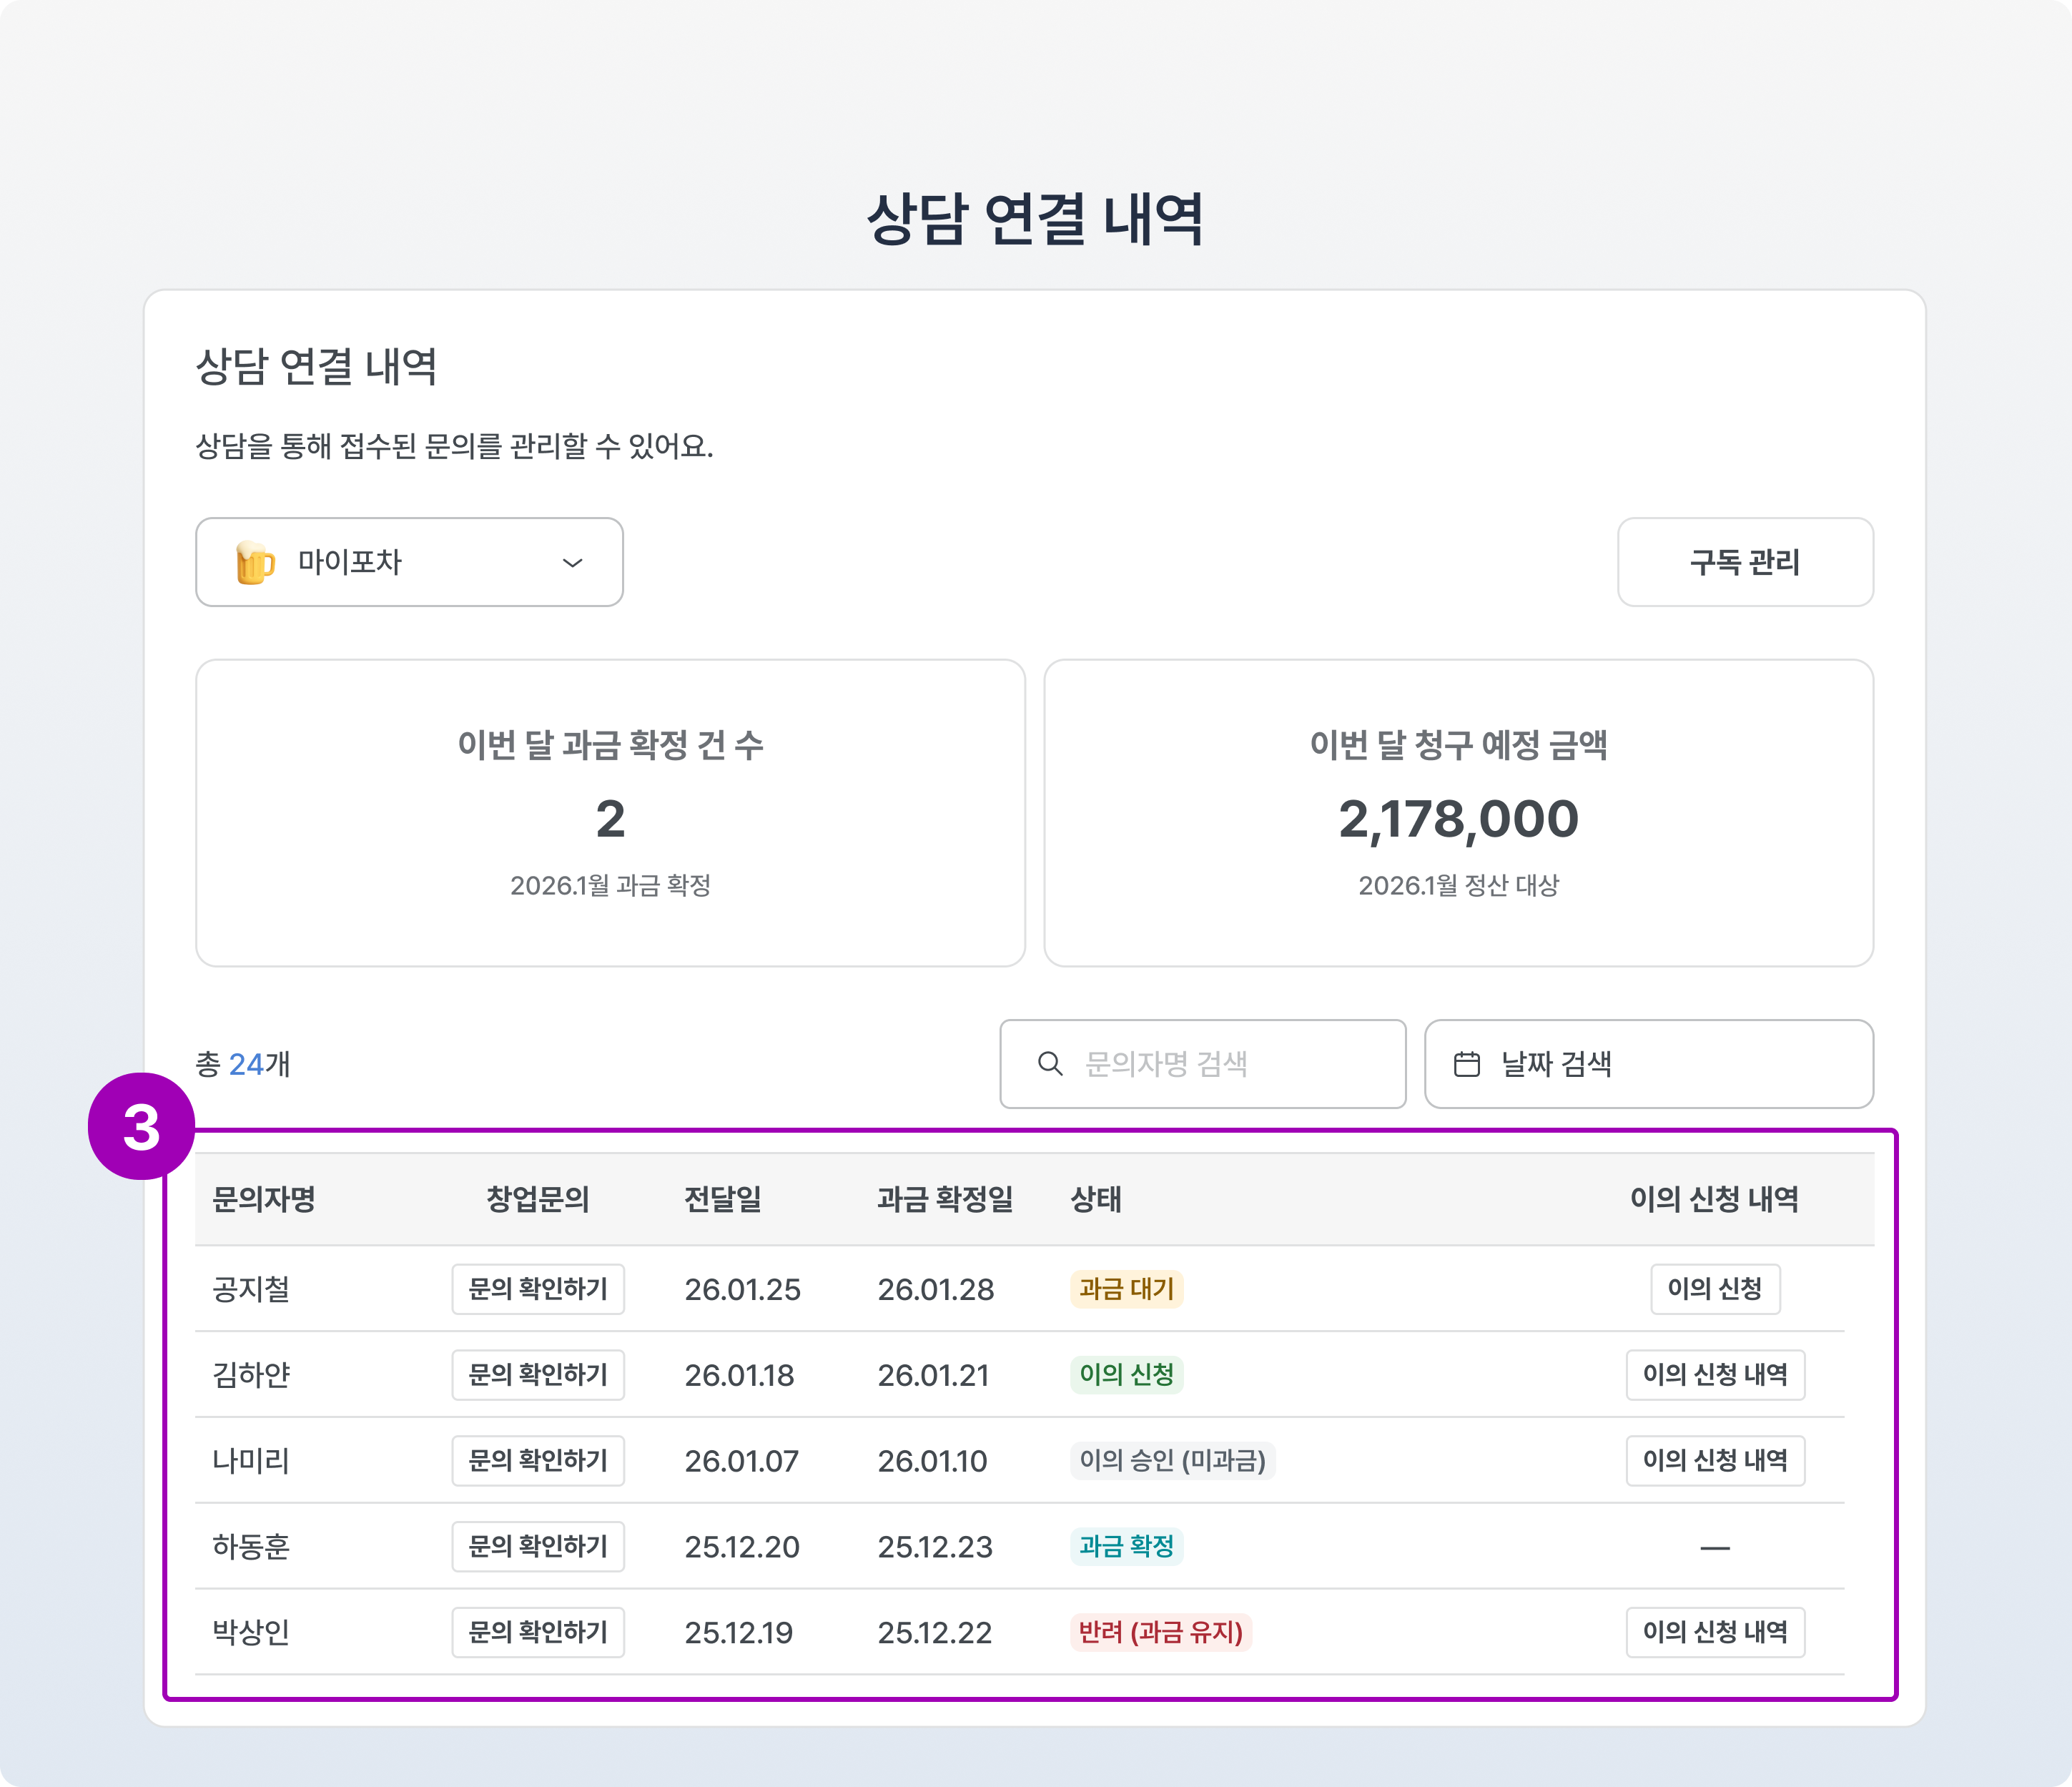Viewport: 2072px width, 1787px height.
Task: Click 문의 확인하기 for 나미리
Action: [x=538, y=1461]
